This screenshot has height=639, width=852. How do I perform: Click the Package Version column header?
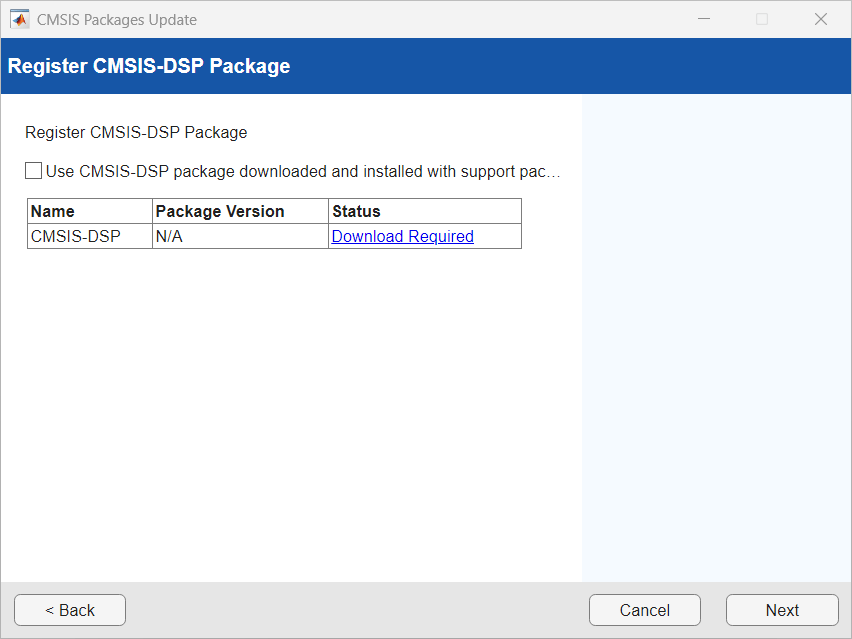[x=240, y=211]
